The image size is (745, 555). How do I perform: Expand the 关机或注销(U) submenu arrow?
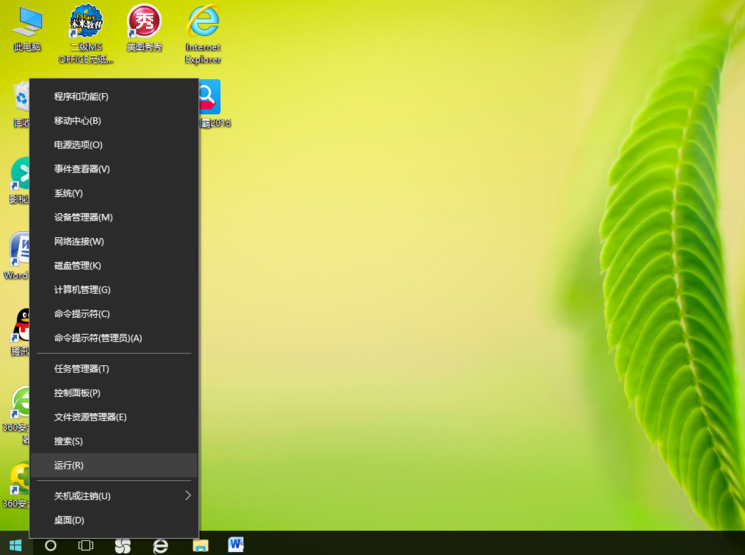[x=187, y=496]
